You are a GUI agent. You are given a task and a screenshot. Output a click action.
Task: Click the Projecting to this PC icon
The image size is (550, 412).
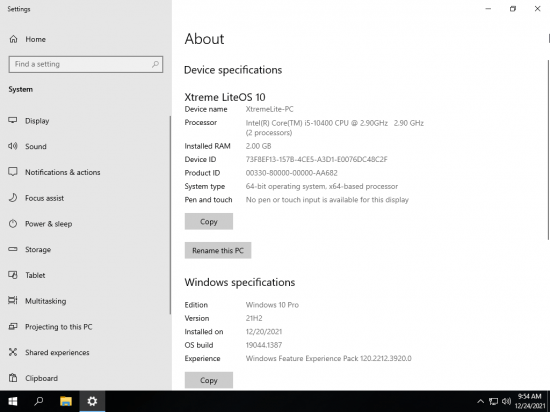coord(13,326)
